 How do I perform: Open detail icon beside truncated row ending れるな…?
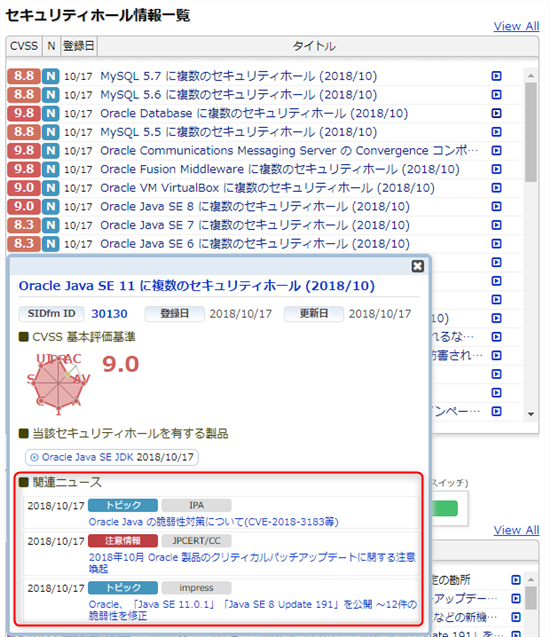[496, 337]
